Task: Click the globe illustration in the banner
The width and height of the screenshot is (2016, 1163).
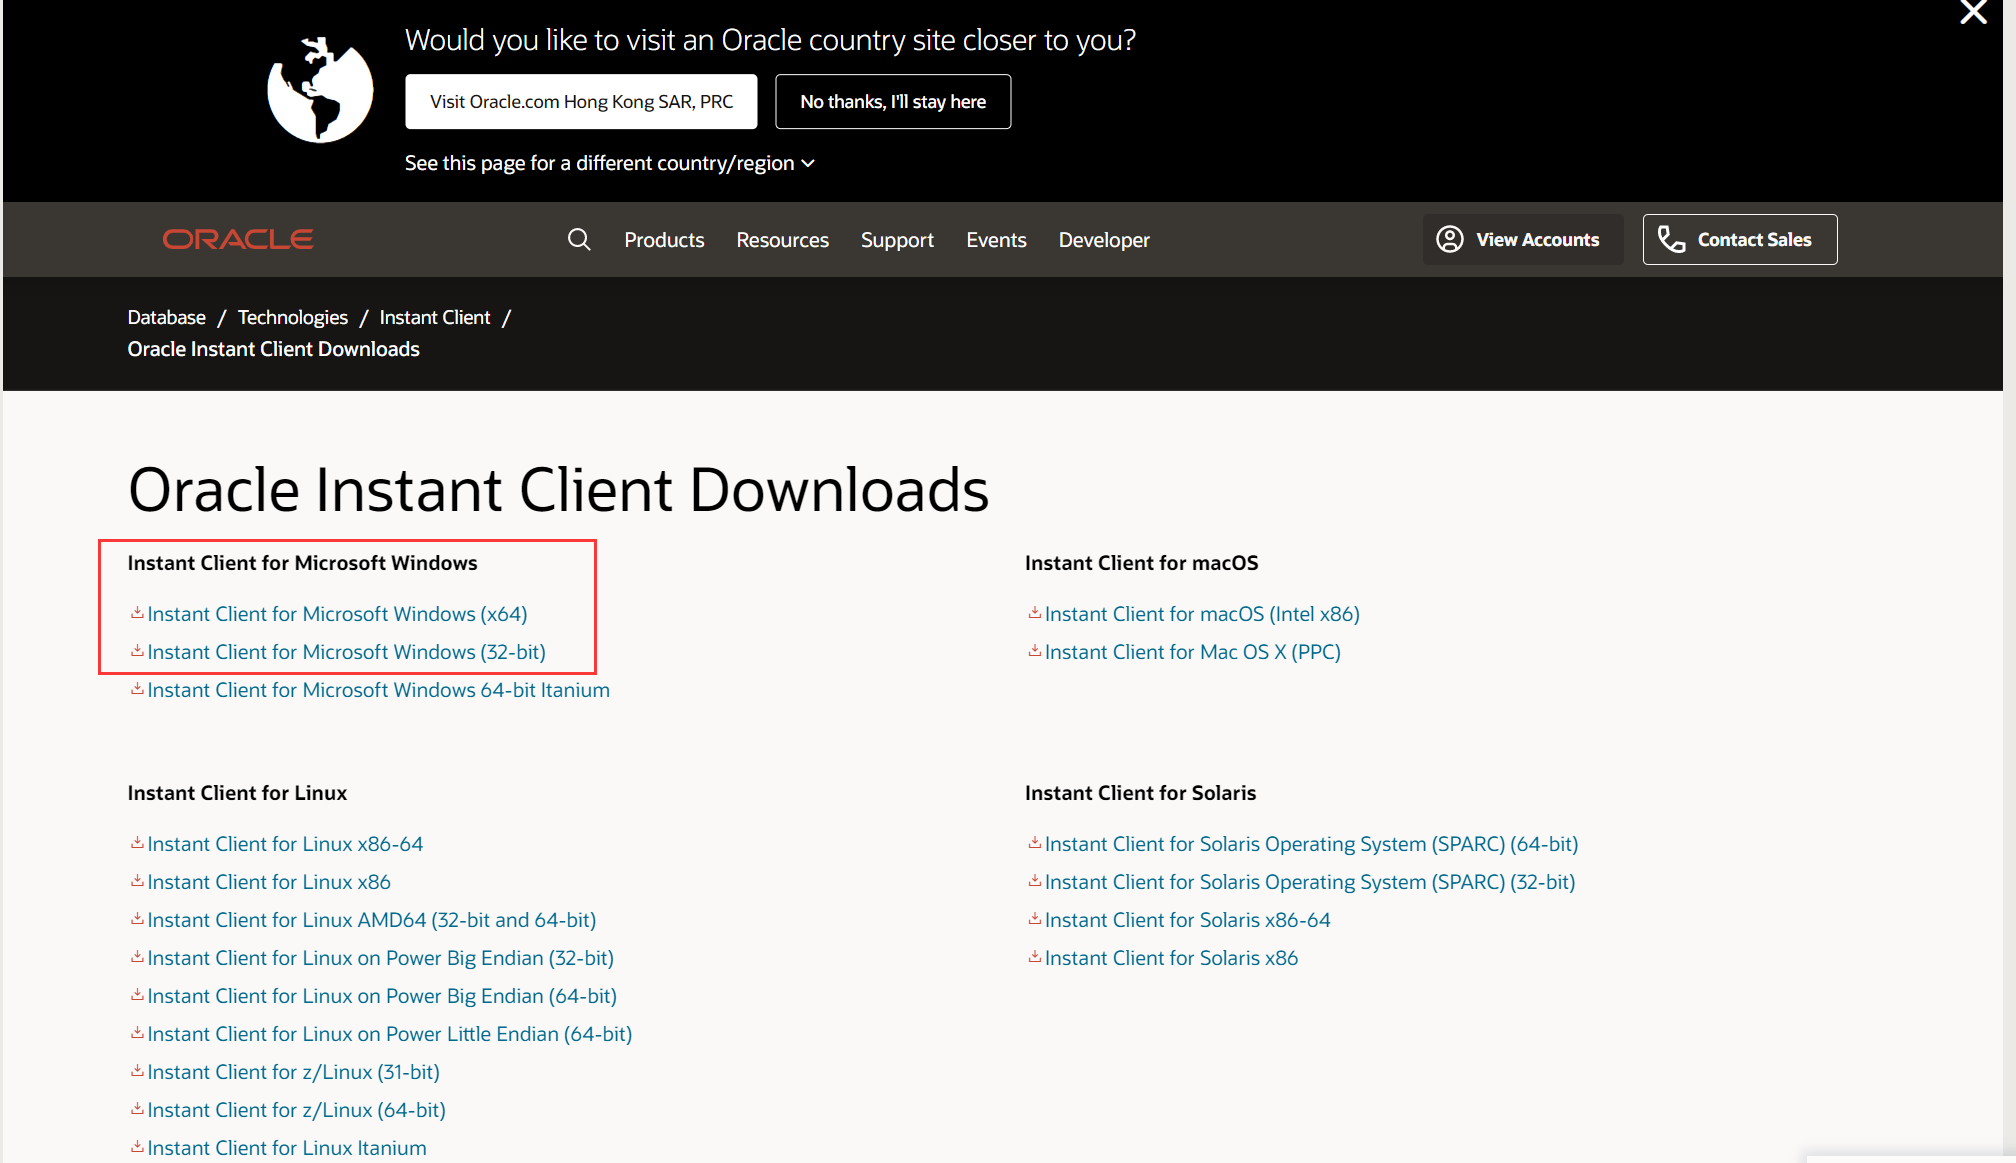Action: (x=319, y=88)
